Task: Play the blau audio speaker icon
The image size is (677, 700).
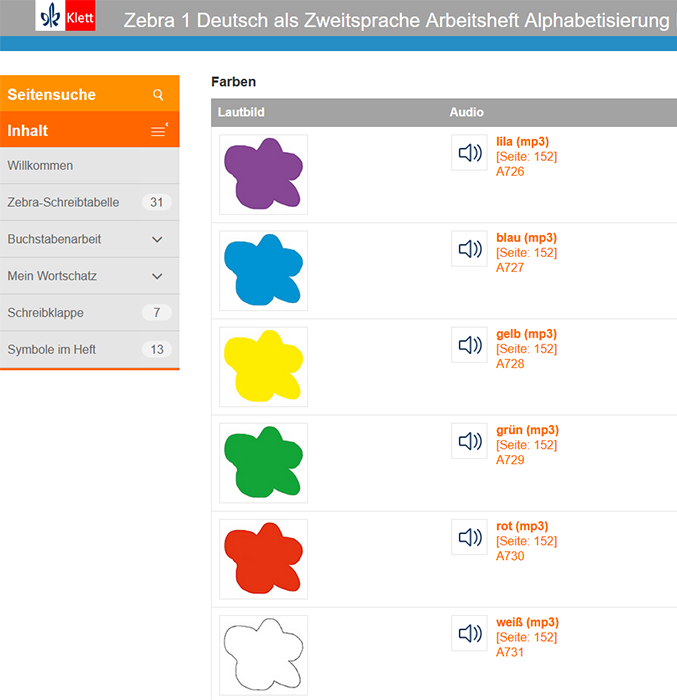Action: 469,249
